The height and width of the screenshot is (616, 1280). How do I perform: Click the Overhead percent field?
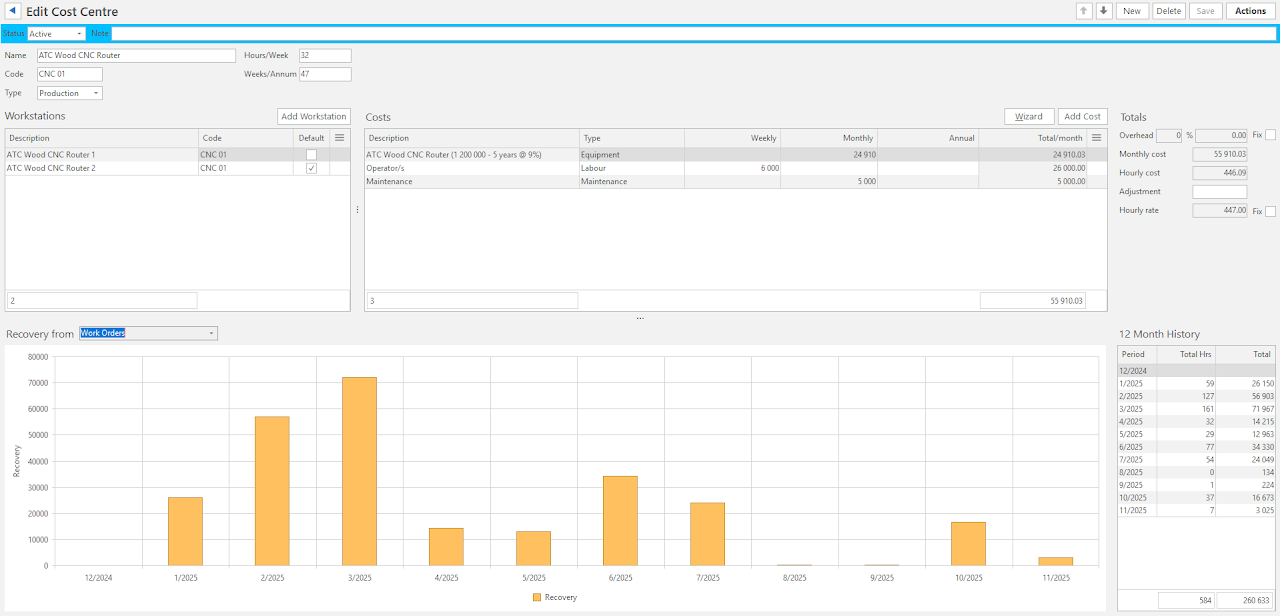coord(1169,135)
